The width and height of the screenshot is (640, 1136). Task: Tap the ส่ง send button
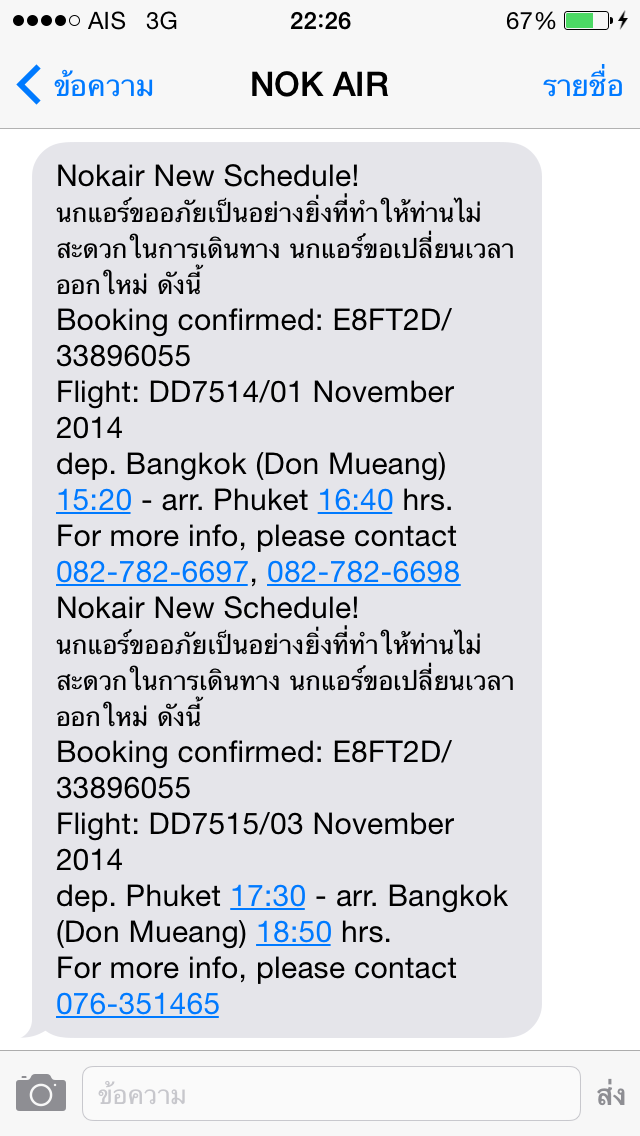(x=610, y=1094)
